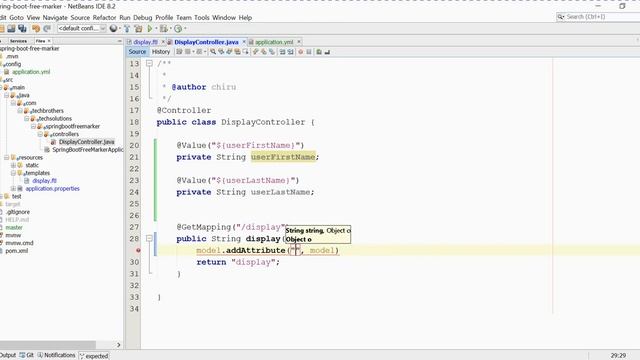Open the Git status bar button

point(27,355)
